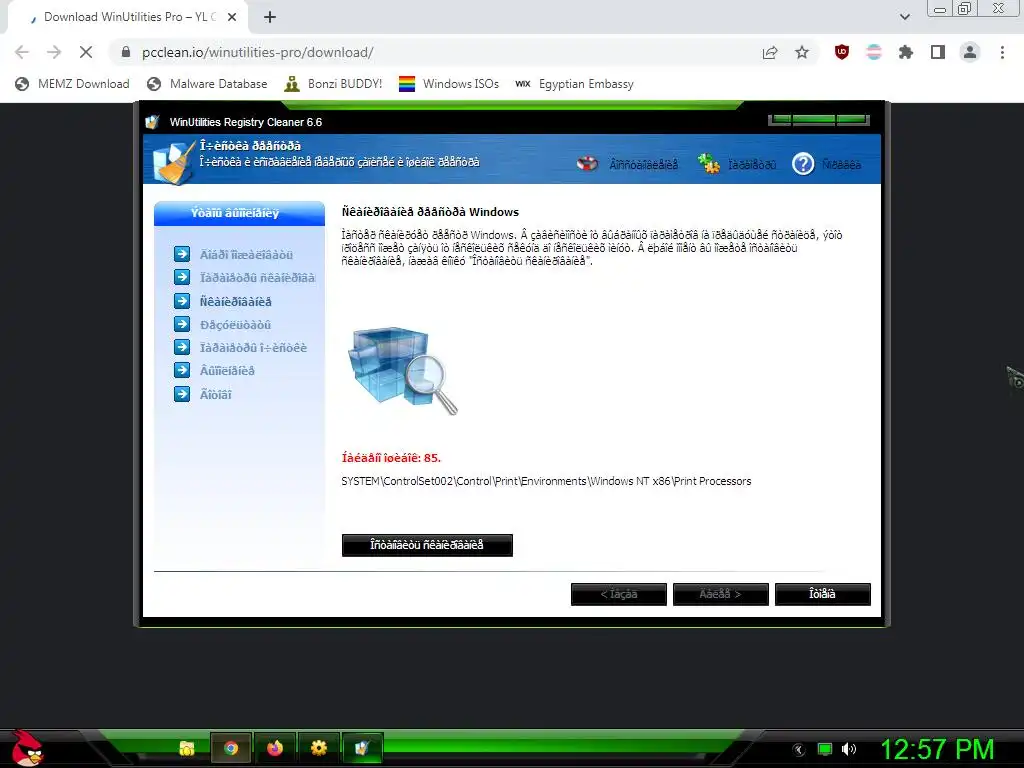Image resolution: width=1024 pixels, height=768 pixels.
Task: Open Chrome three-dot menu
Action: [x=1002, y=52]
